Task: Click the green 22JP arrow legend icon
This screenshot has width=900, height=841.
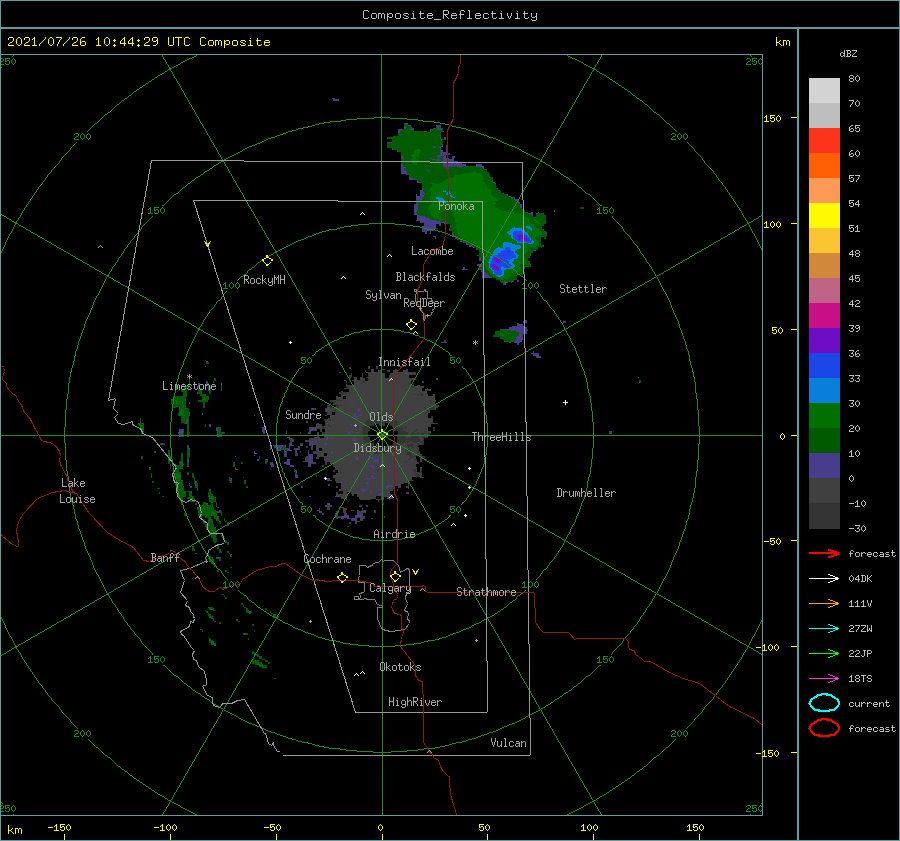Action: pyautogui.click(x=824, y=653)
